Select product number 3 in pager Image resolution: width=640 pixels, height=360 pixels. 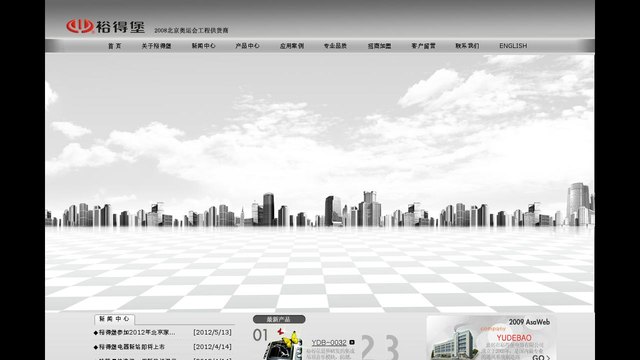click(x=392, y=348)
